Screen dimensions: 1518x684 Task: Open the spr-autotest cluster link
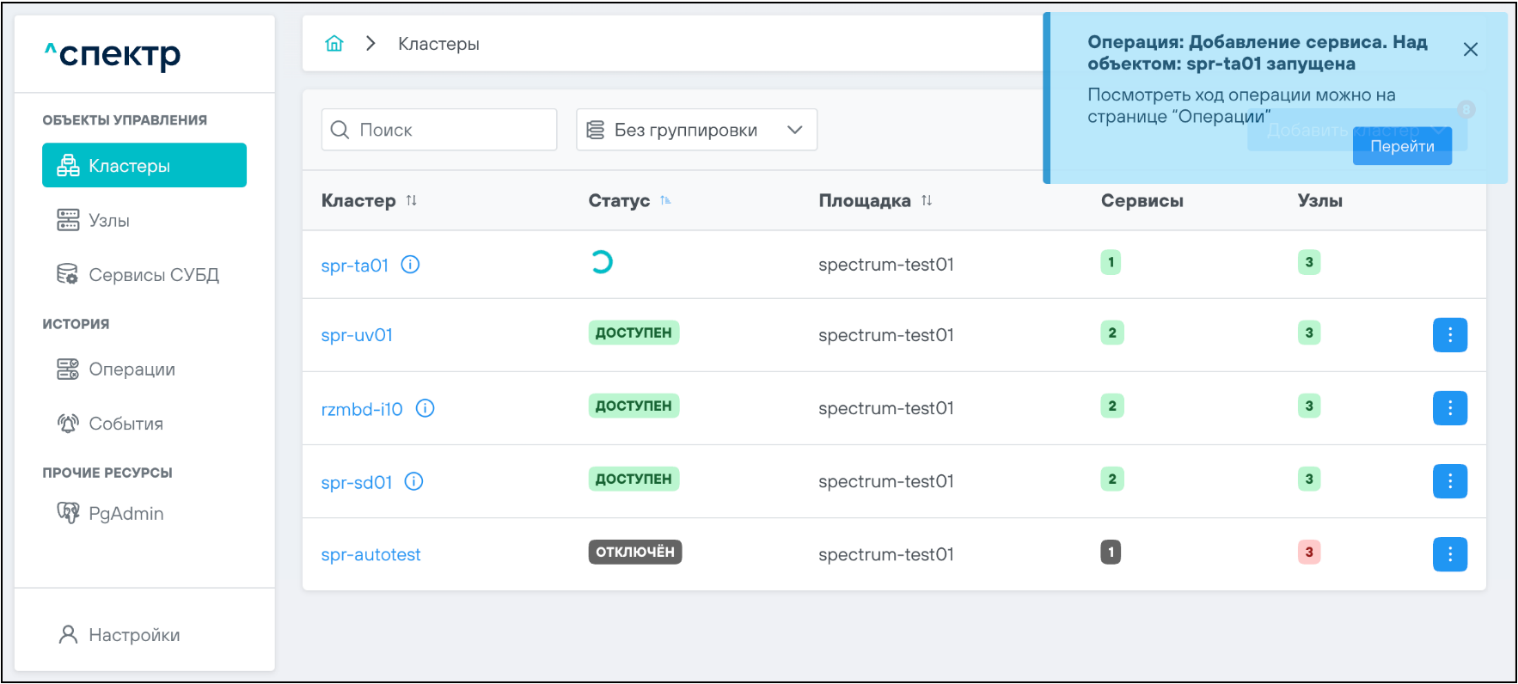click(370, 554)
